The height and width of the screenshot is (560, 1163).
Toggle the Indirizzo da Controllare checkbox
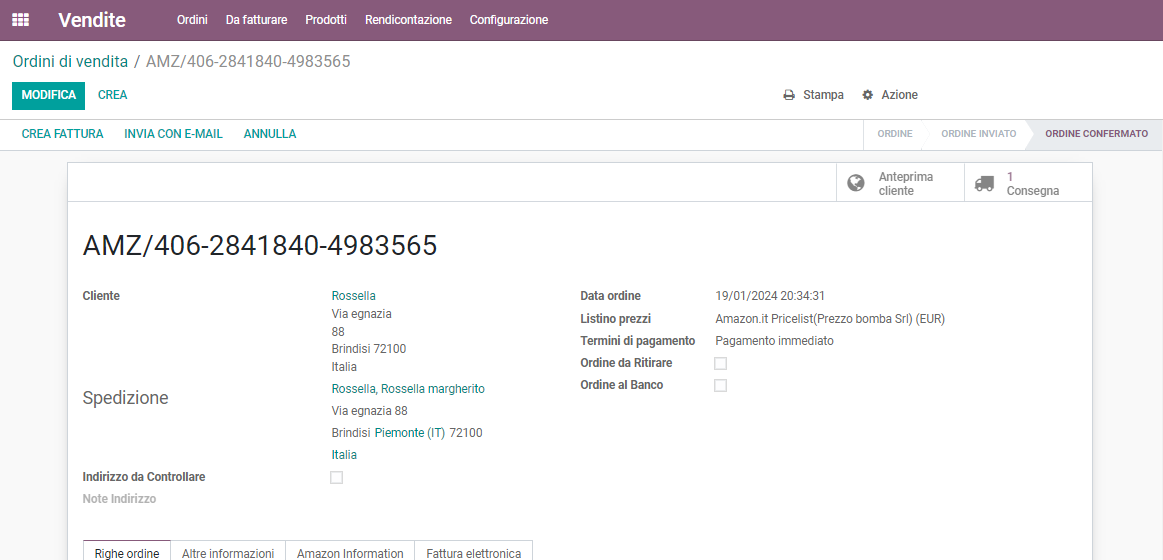tap(337, 478)
